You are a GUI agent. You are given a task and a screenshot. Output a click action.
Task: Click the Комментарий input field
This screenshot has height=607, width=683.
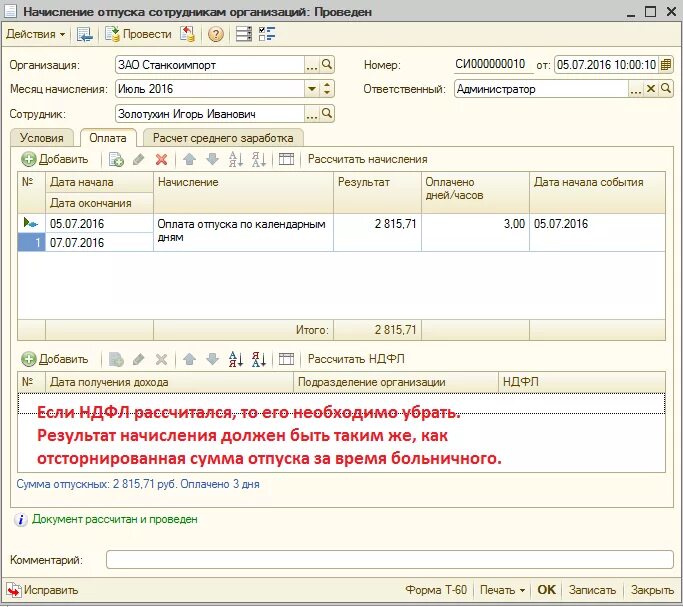pyautogui.click(x=390, y=560)
